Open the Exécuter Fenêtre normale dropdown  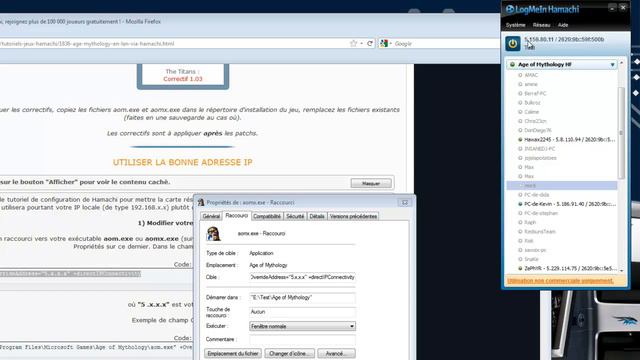point(302,326)
